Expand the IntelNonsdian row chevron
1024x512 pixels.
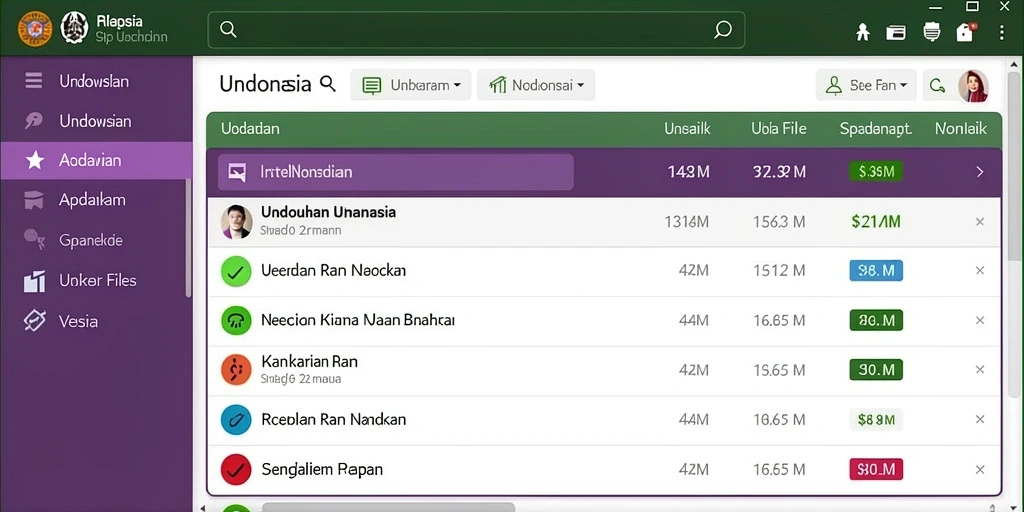tap(980, 172)
